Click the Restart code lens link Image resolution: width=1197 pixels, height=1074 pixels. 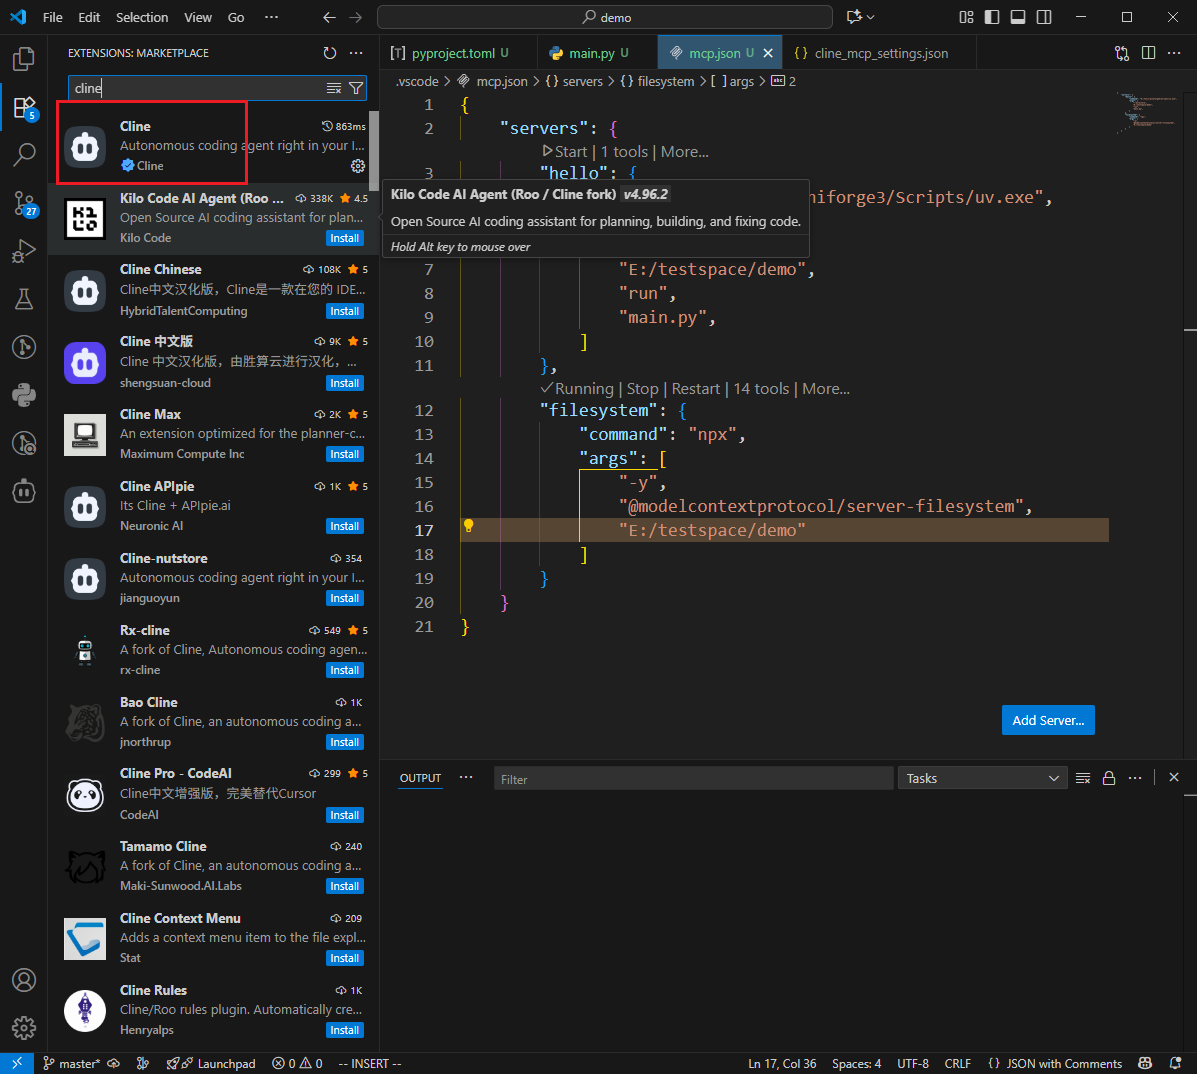coord(695,389)
